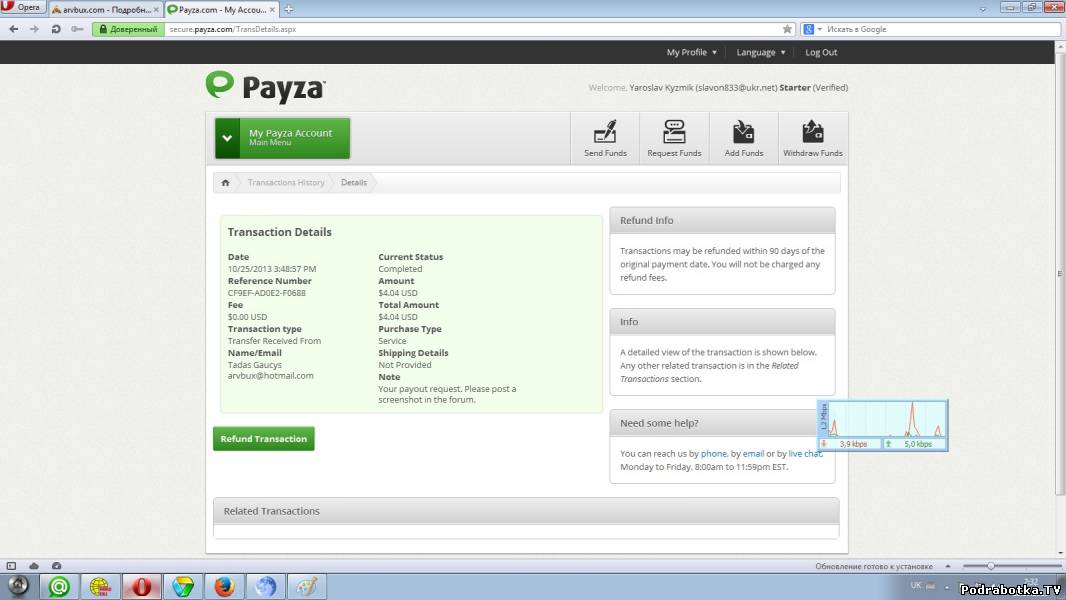Open the Language dropdown
1066x600 pixels.
click(x=760, y=52)
